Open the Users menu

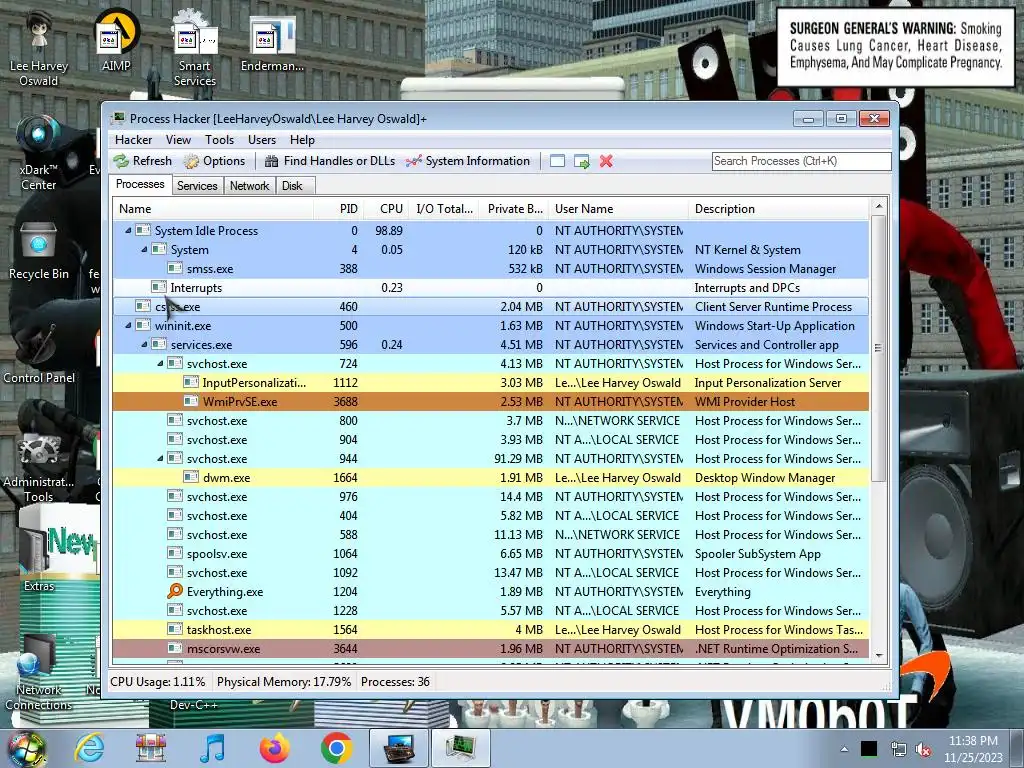pos(261,140)
